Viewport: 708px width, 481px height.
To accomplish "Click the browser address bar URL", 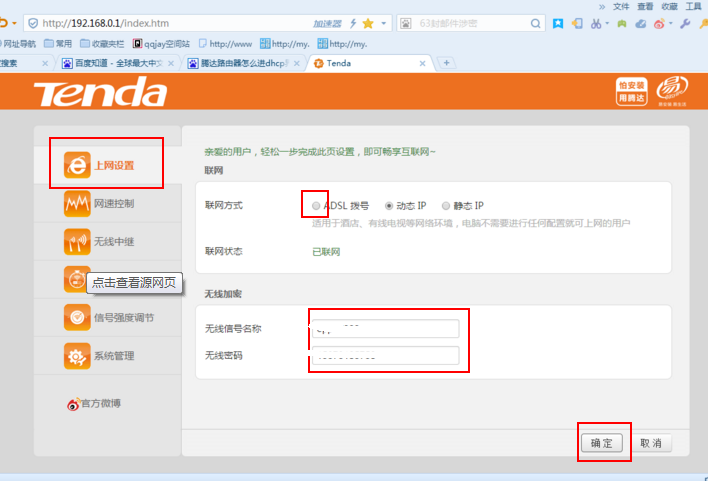I will pyautogui.click(x=106, y=23).
